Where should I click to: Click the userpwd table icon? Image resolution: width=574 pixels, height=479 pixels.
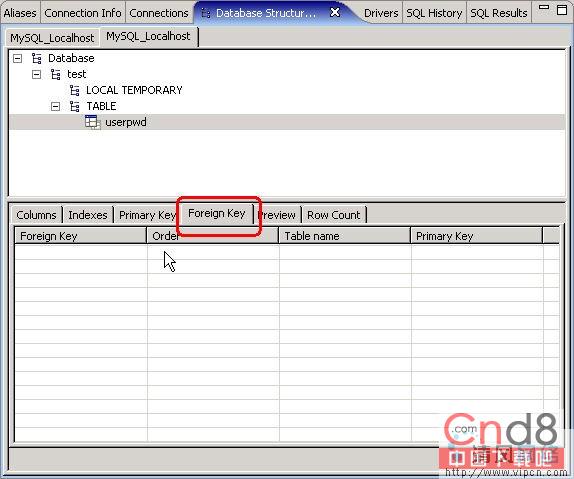coord(93,122)
